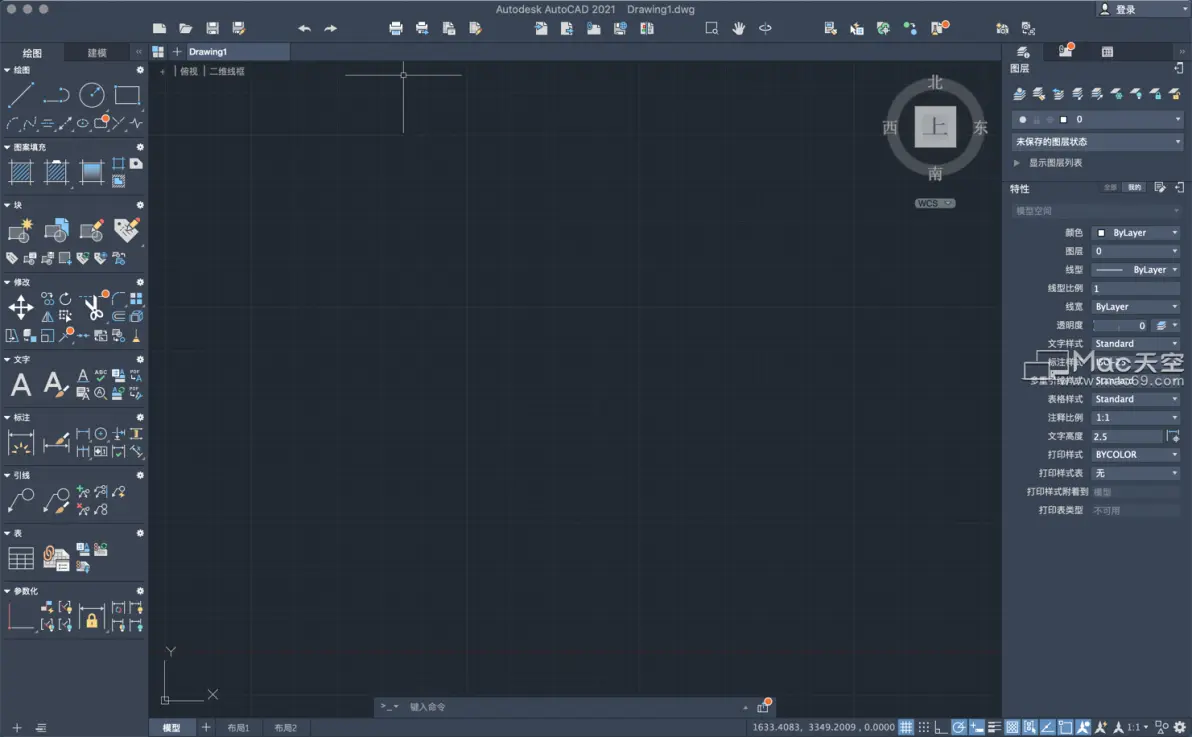Viewport: 1192px width, 737px height.
Task: Open the WCS coordinate system dropdown
Action: 934,203
